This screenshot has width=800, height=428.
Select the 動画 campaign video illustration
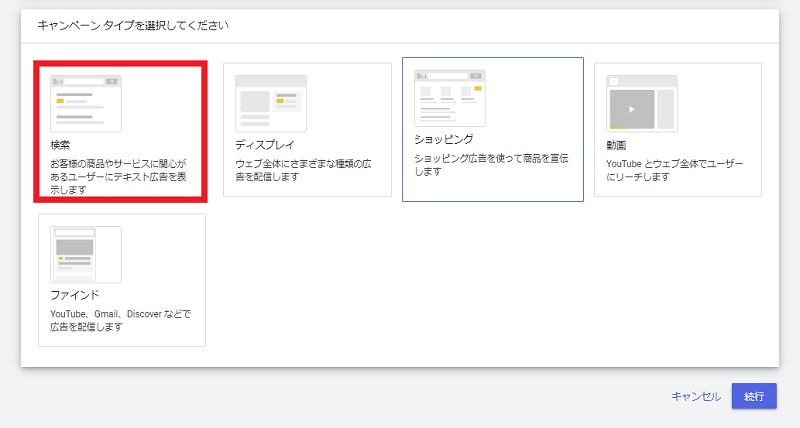642,104
